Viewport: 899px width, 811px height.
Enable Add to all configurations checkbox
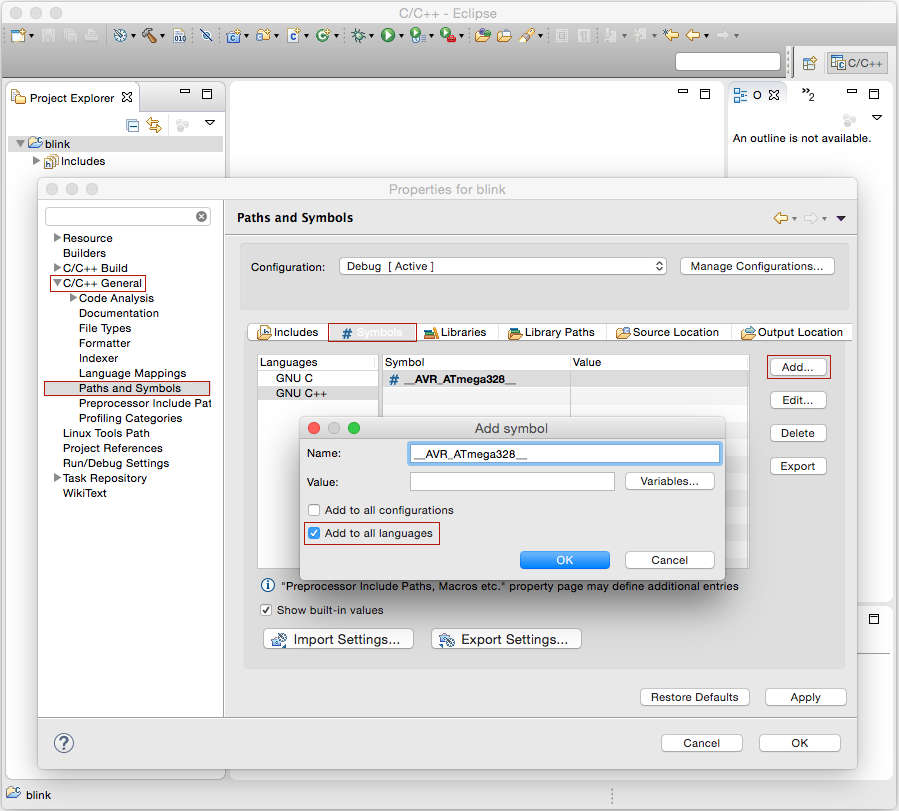coord(314,510)
